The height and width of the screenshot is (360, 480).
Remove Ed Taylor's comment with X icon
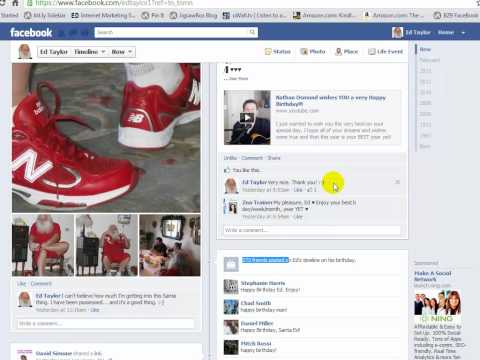[397, 182]
